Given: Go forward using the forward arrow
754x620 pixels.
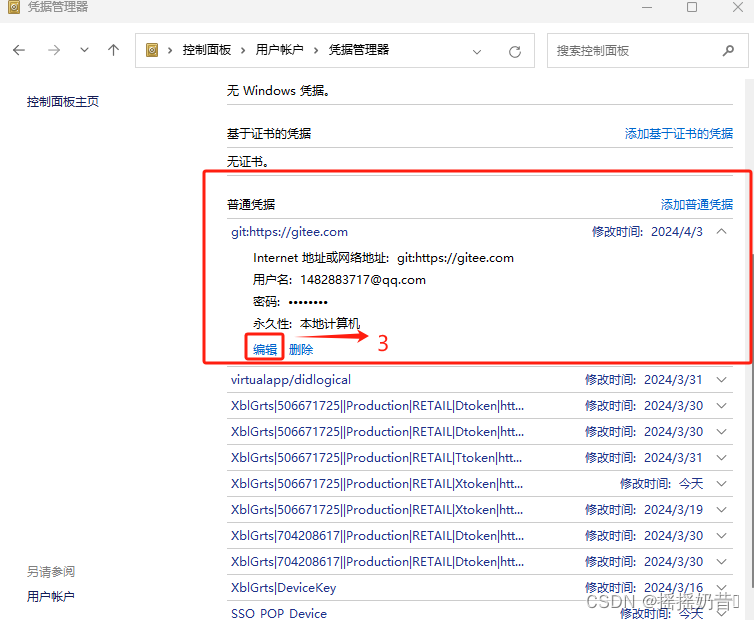Looking at the screenshot, I should coord(54,50).
